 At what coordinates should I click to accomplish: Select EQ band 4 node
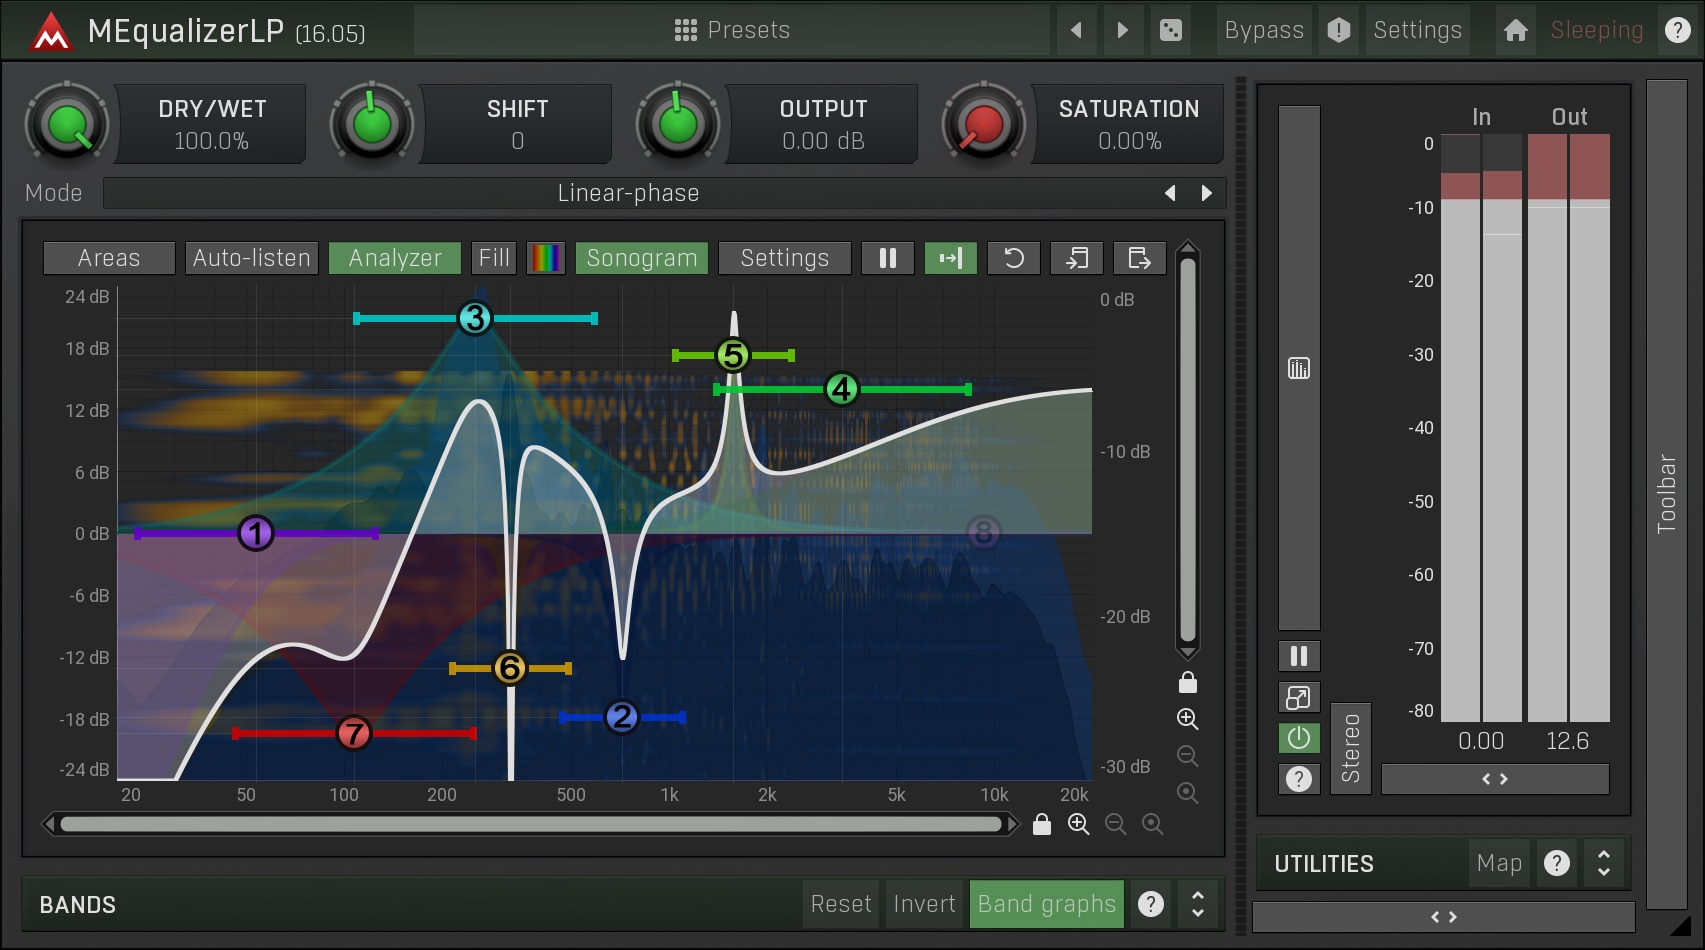click(x=842, y=389)
